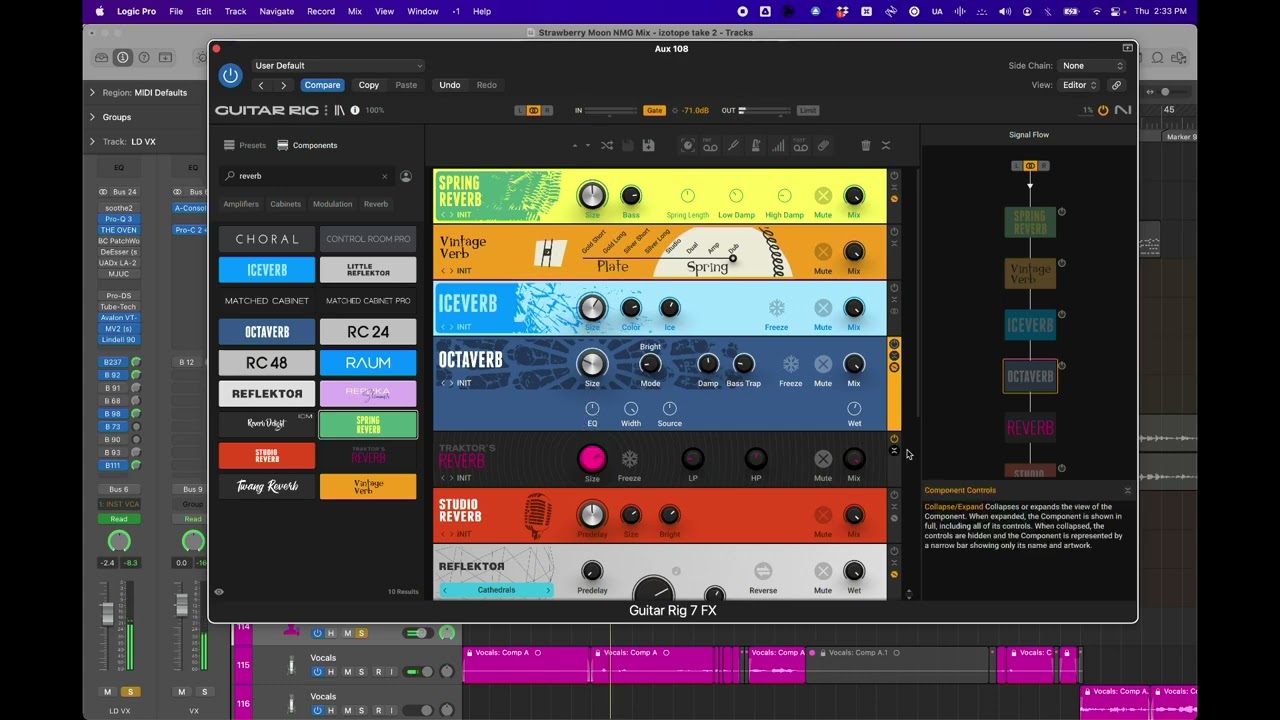
Task: Open the preset list down arrow in rack toolbar
Action: click(587, 146)
